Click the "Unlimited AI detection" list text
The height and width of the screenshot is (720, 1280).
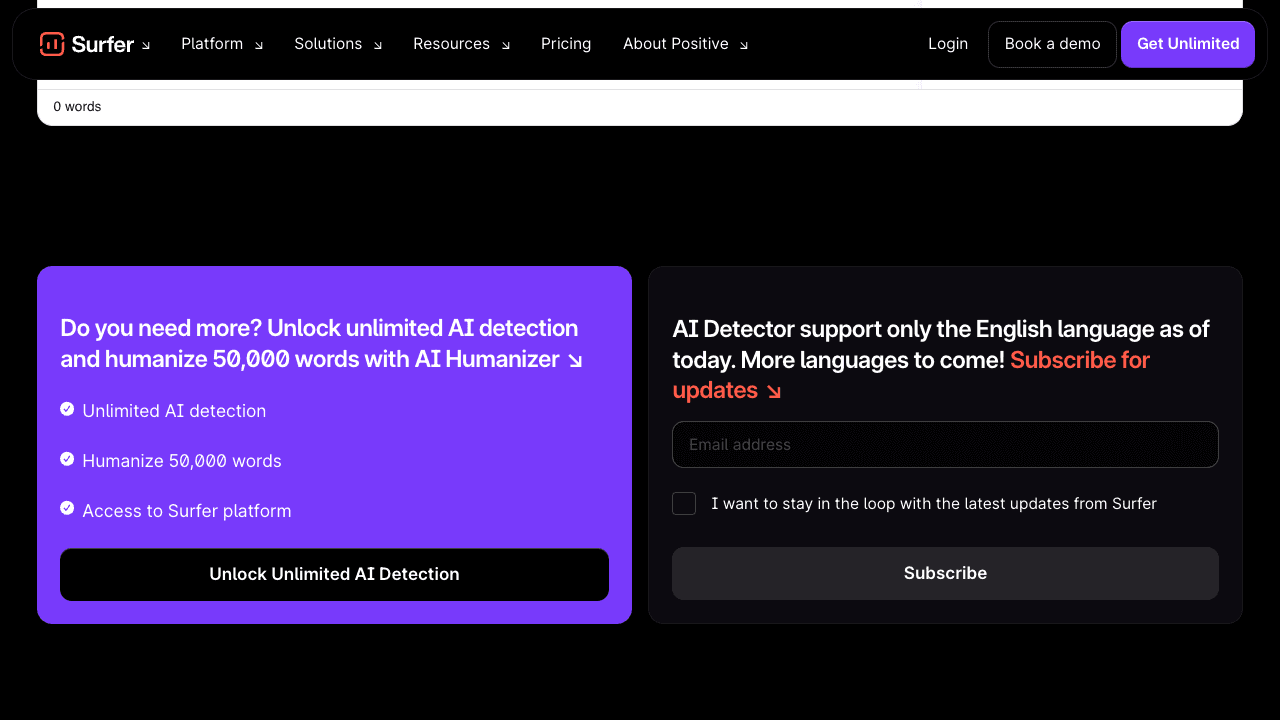(174, 411)
